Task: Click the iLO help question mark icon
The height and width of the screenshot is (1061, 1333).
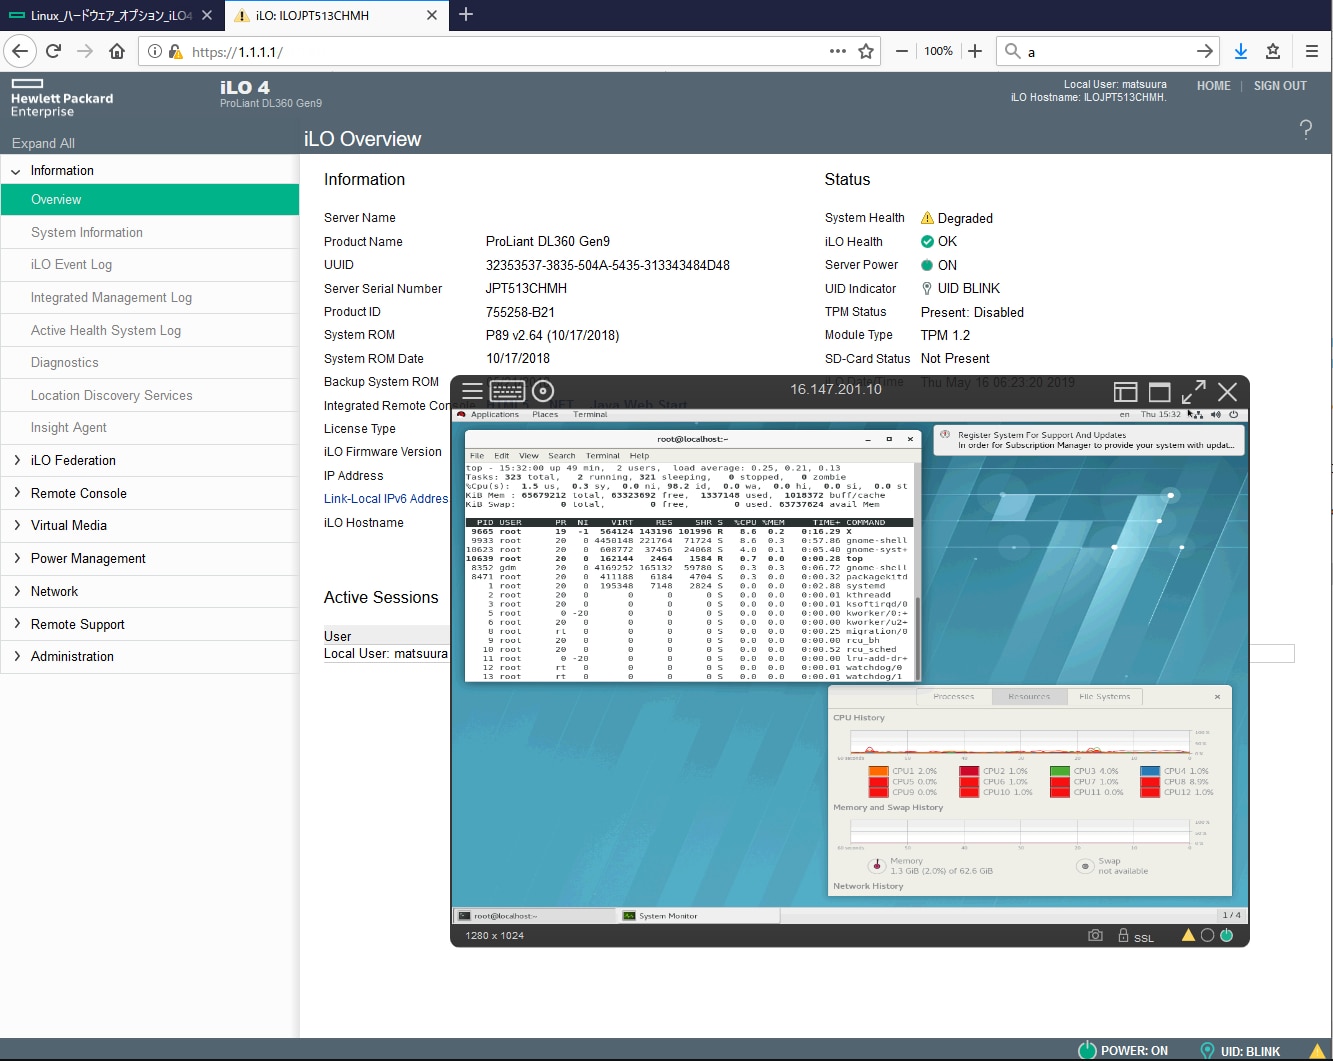Action: click(x=1305, y=129)
